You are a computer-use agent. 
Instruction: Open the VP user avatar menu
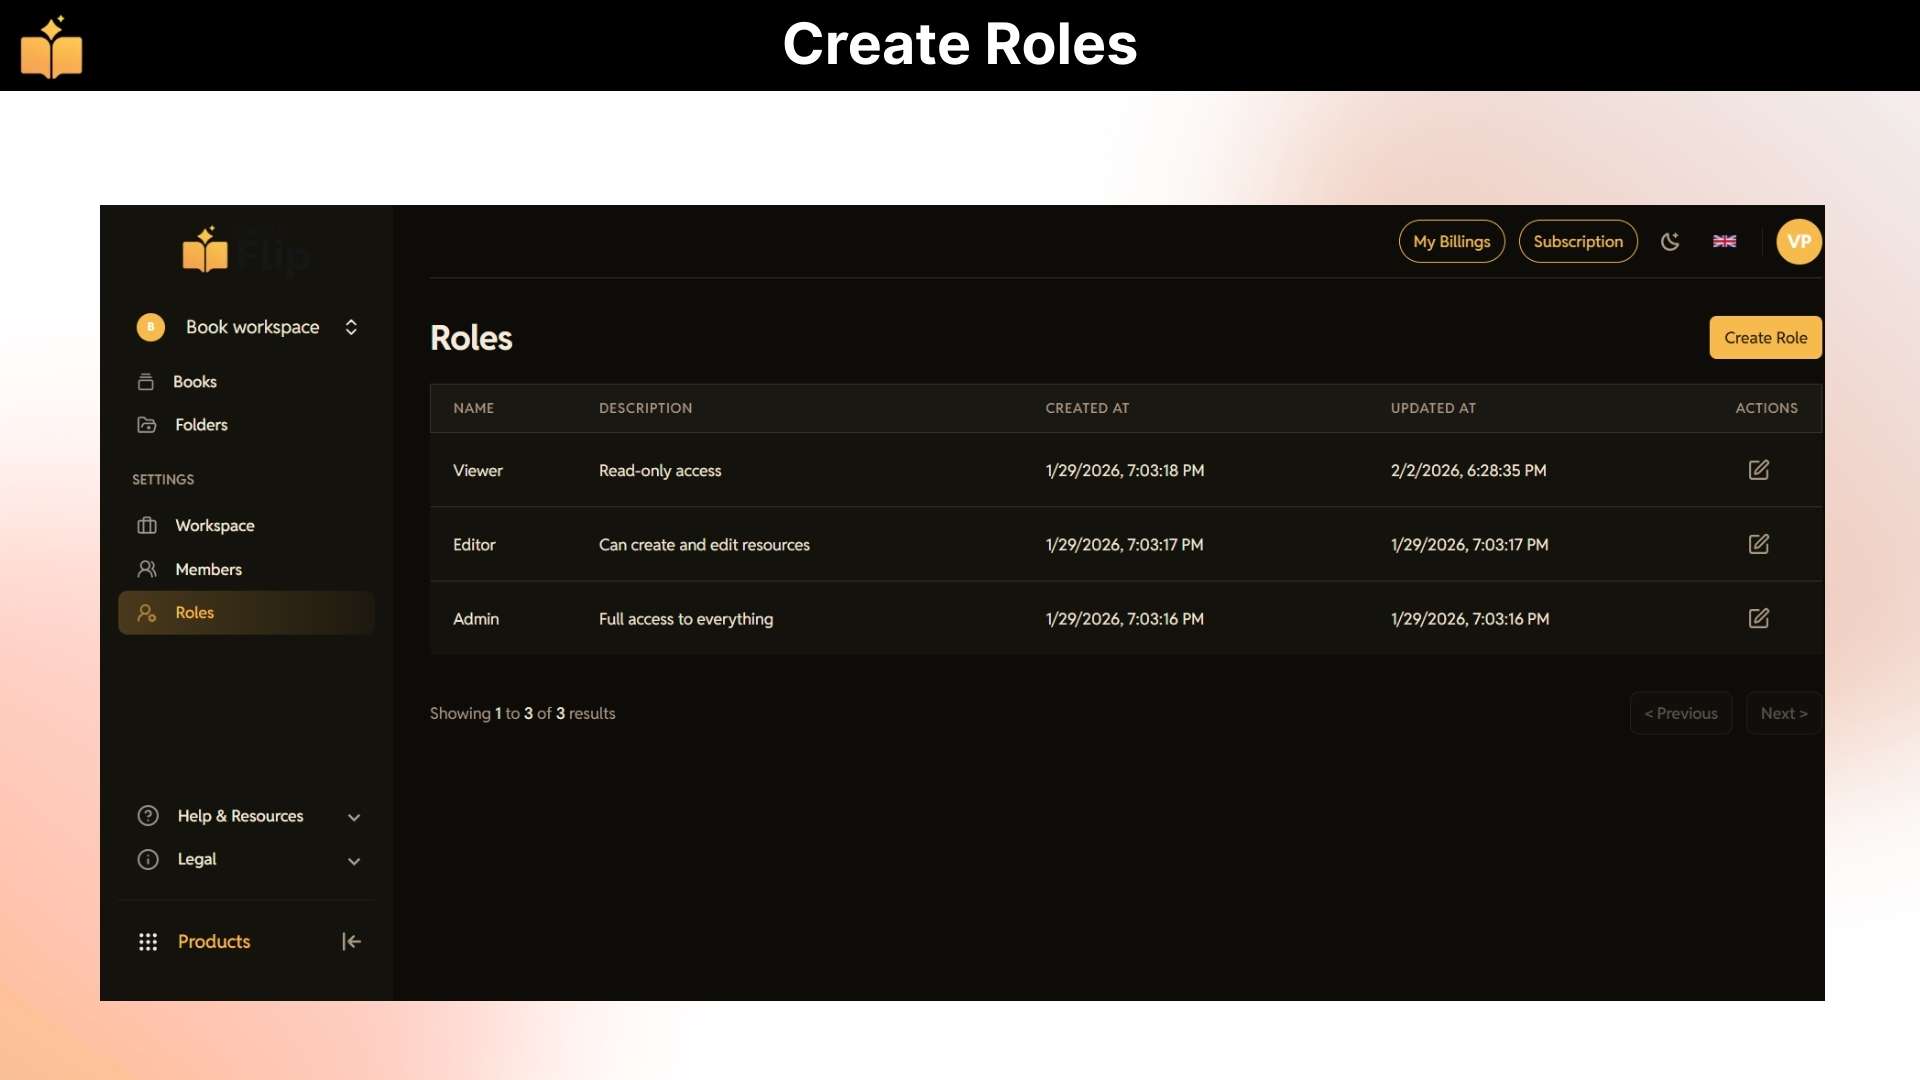(x=1798, y=242)
